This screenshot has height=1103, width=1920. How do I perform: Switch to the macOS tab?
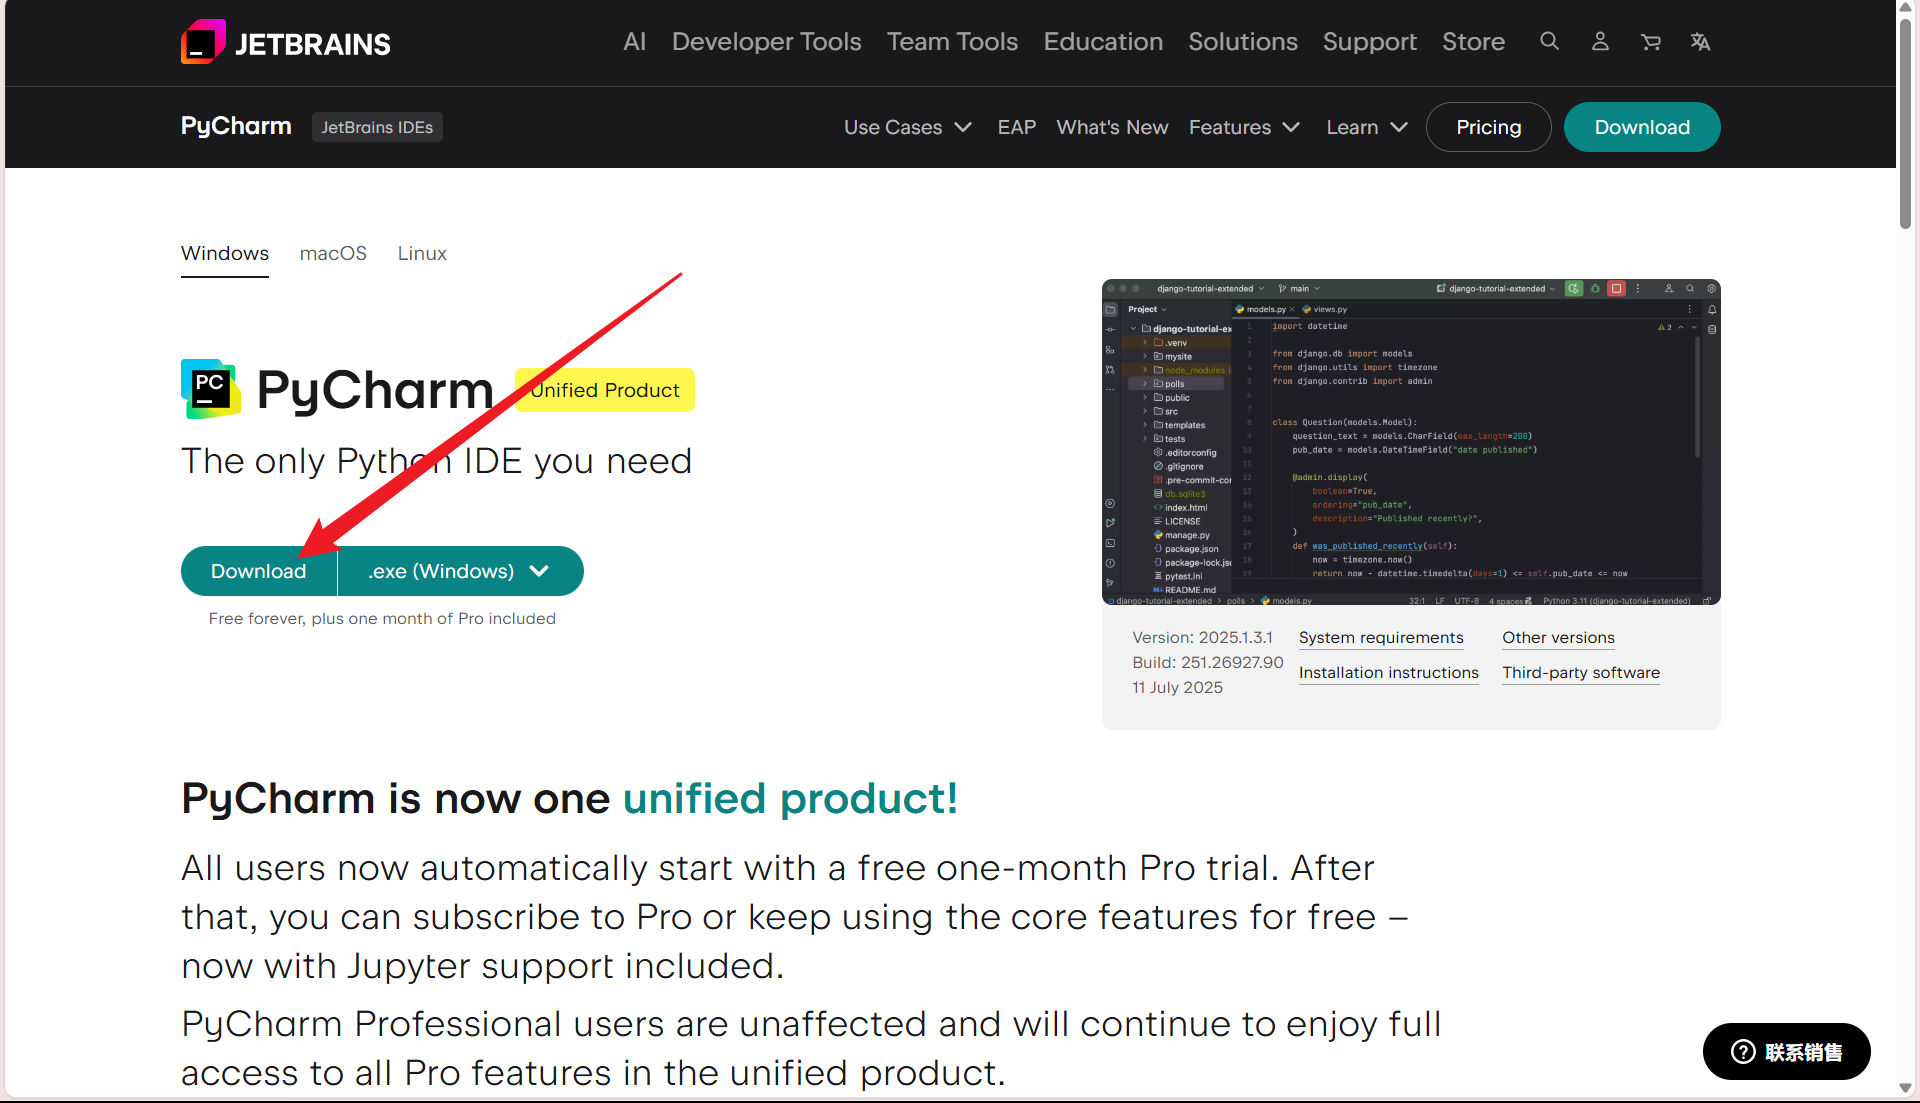[x=333, y=254]
